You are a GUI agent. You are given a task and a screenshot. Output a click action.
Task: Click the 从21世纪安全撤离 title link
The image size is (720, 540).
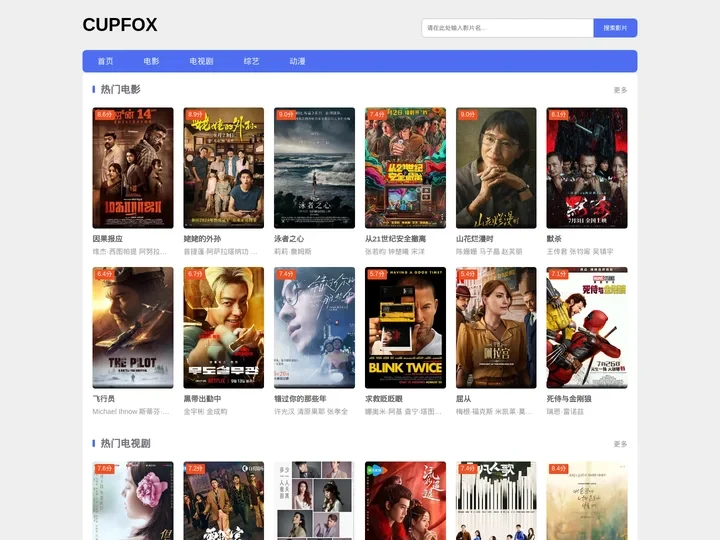395,239
